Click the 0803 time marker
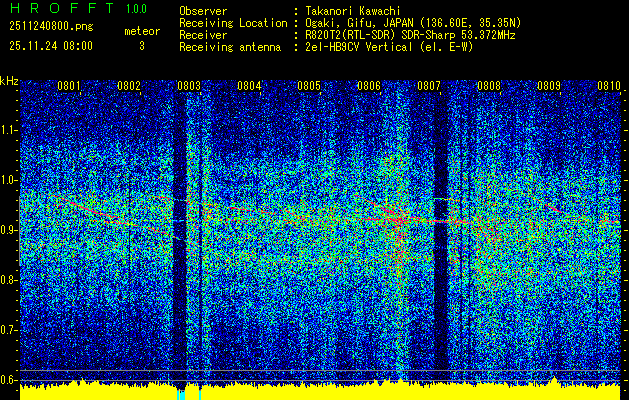The image size is (629, 400). [x=189, y=86]
